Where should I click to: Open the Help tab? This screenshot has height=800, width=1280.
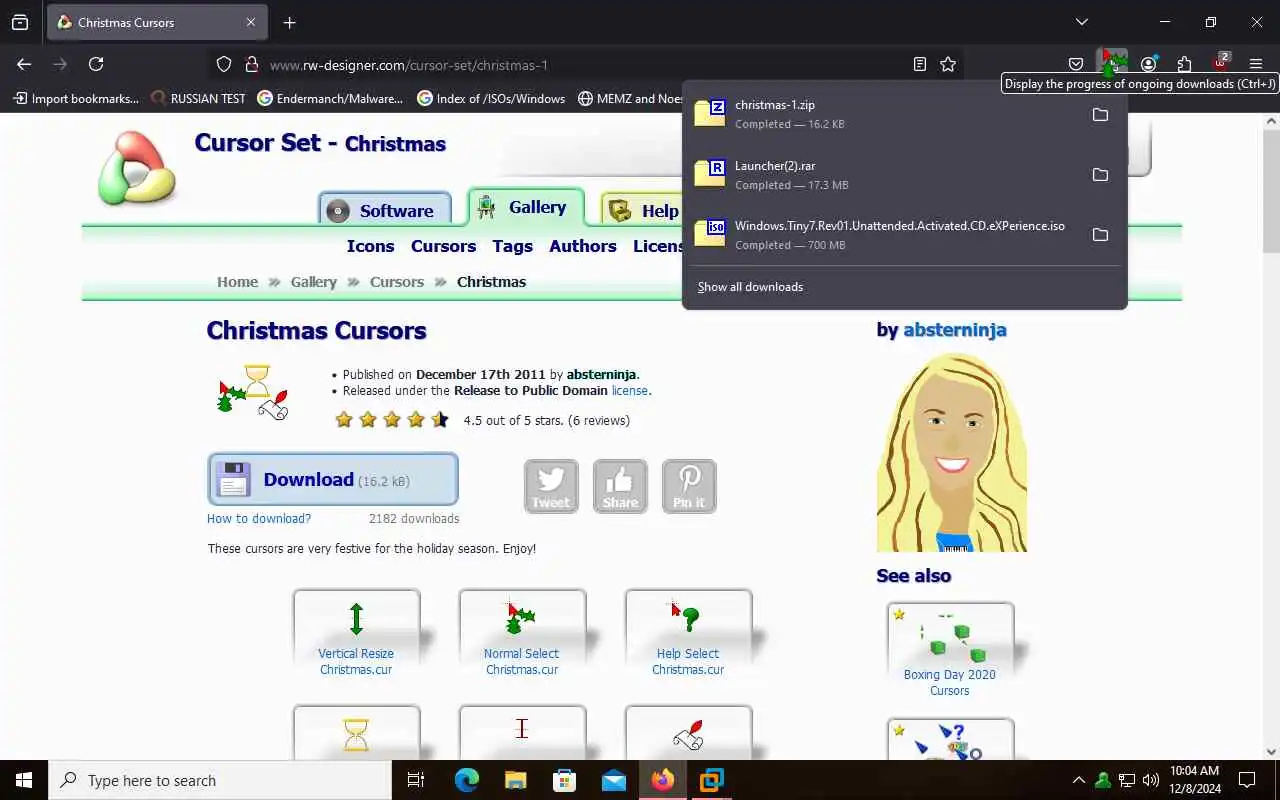click(x=643, y=210)
